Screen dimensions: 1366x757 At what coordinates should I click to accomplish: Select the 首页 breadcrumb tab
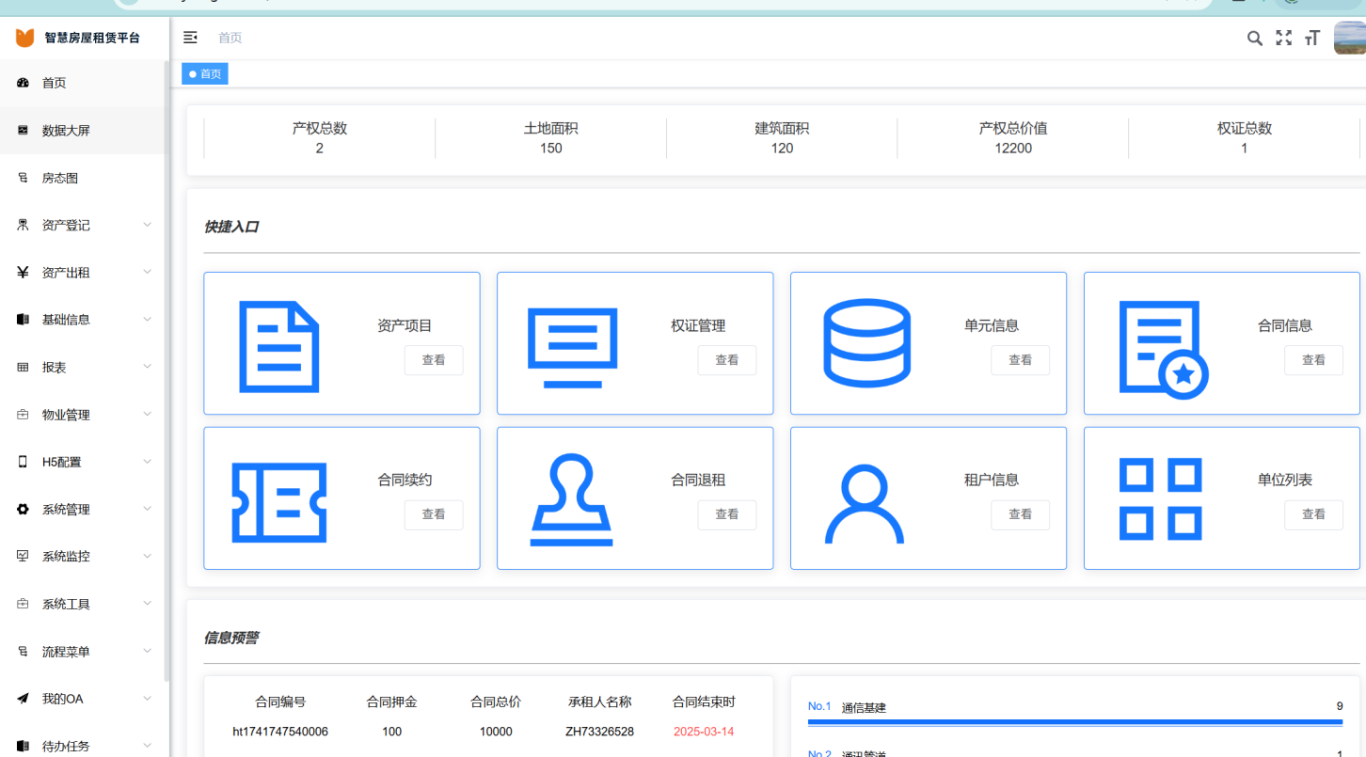tap(204, 73)
